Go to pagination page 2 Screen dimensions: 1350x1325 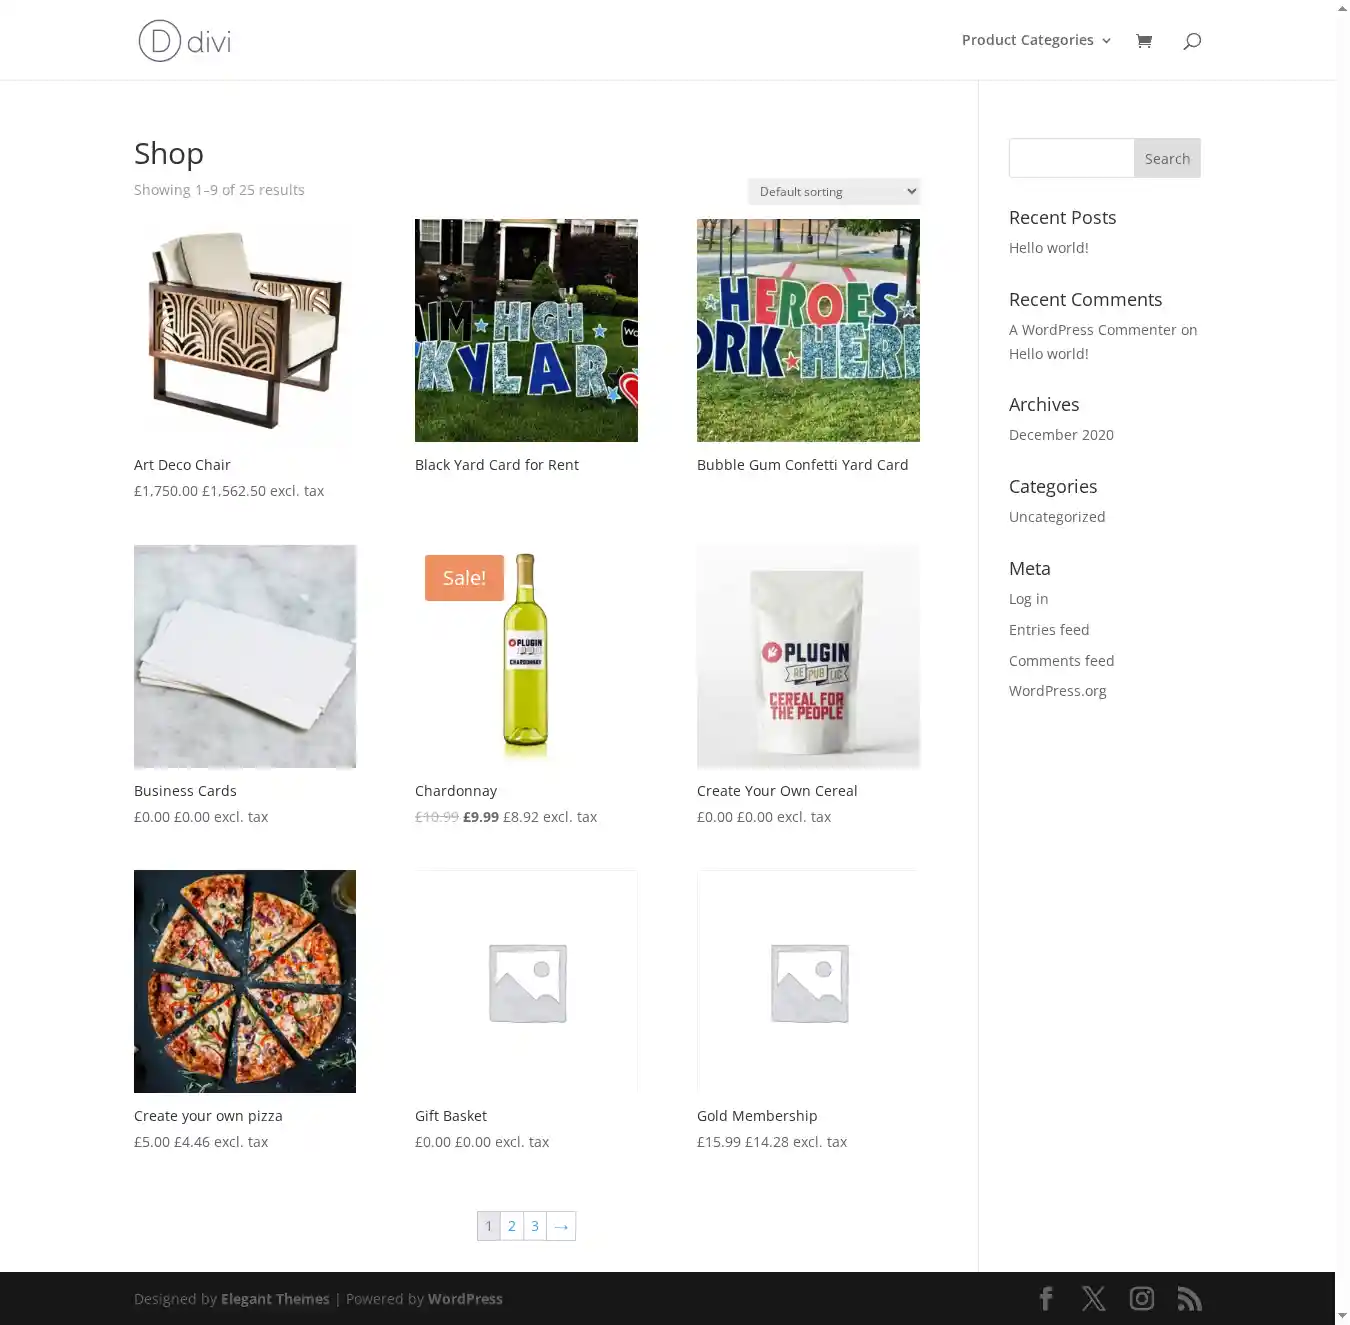[512, 1226]
